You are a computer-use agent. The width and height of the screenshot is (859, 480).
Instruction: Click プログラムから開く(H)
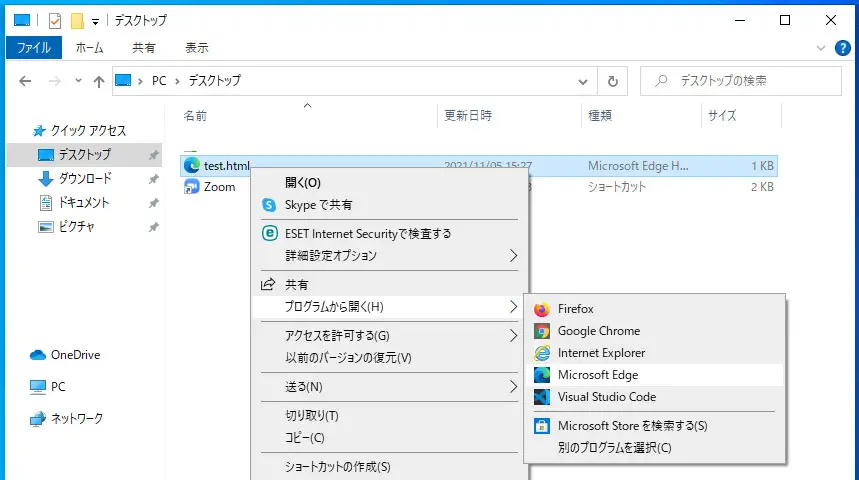pos(389,307)
